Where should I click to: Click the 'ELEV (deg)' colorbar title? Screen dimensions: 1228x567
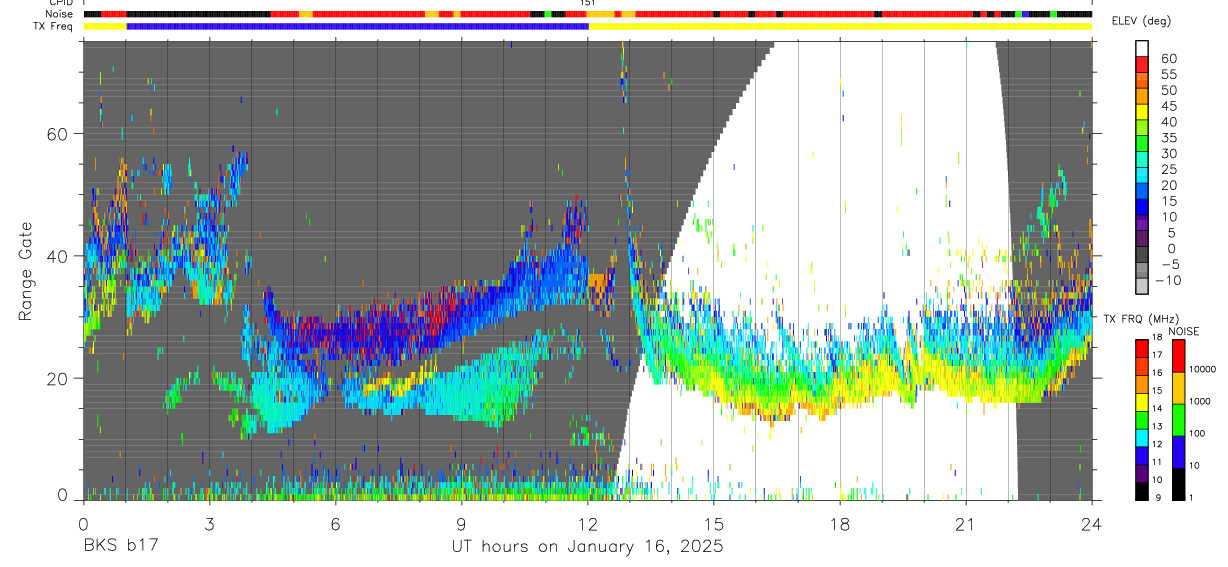click(x=1141, y=21)
